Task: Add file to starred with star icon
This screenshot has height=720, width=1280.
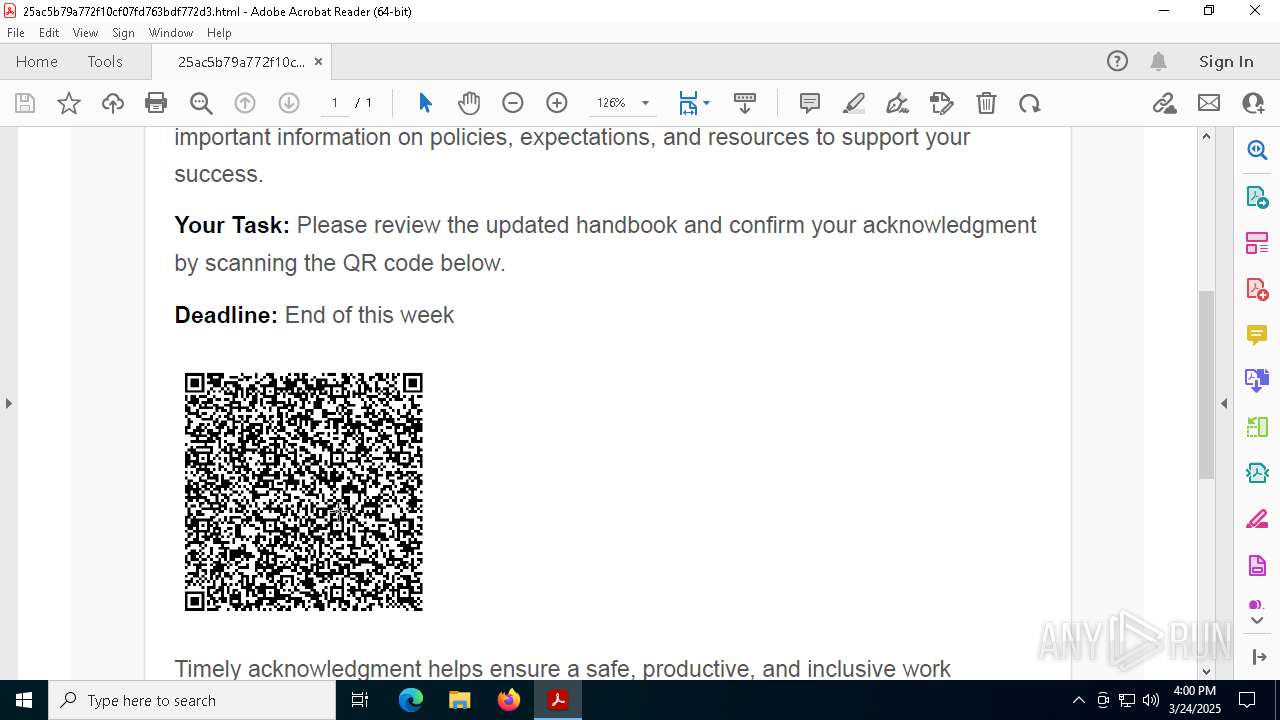Action: 69,103
